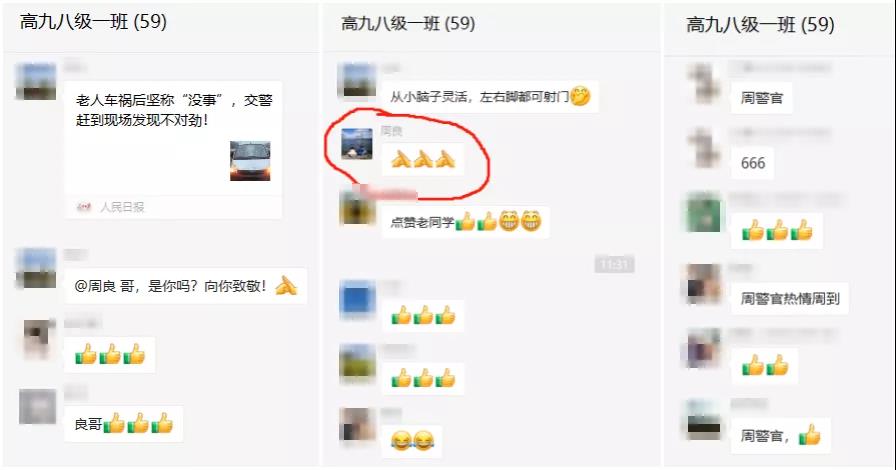Click the 点赞老同学 message bubble
This screenshot has width=896, height=470.
tap(466, 221)
